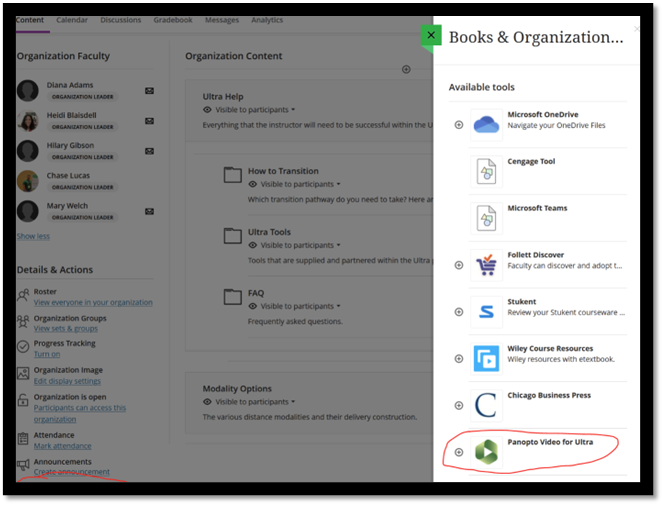This screenshot has width=663, height=505.
Task: Toggle the How to Transition visibility eye
Action: 252,184
